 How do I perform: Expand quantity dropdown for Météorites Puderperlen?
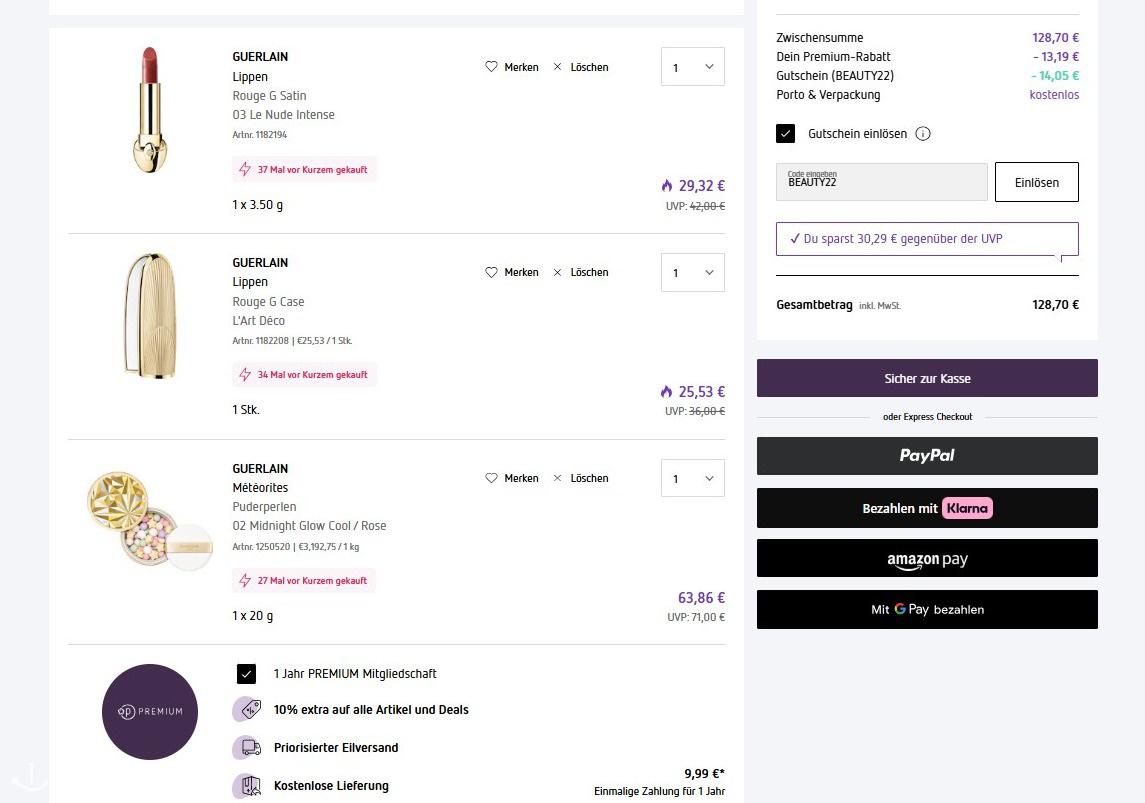coord(692,478)
